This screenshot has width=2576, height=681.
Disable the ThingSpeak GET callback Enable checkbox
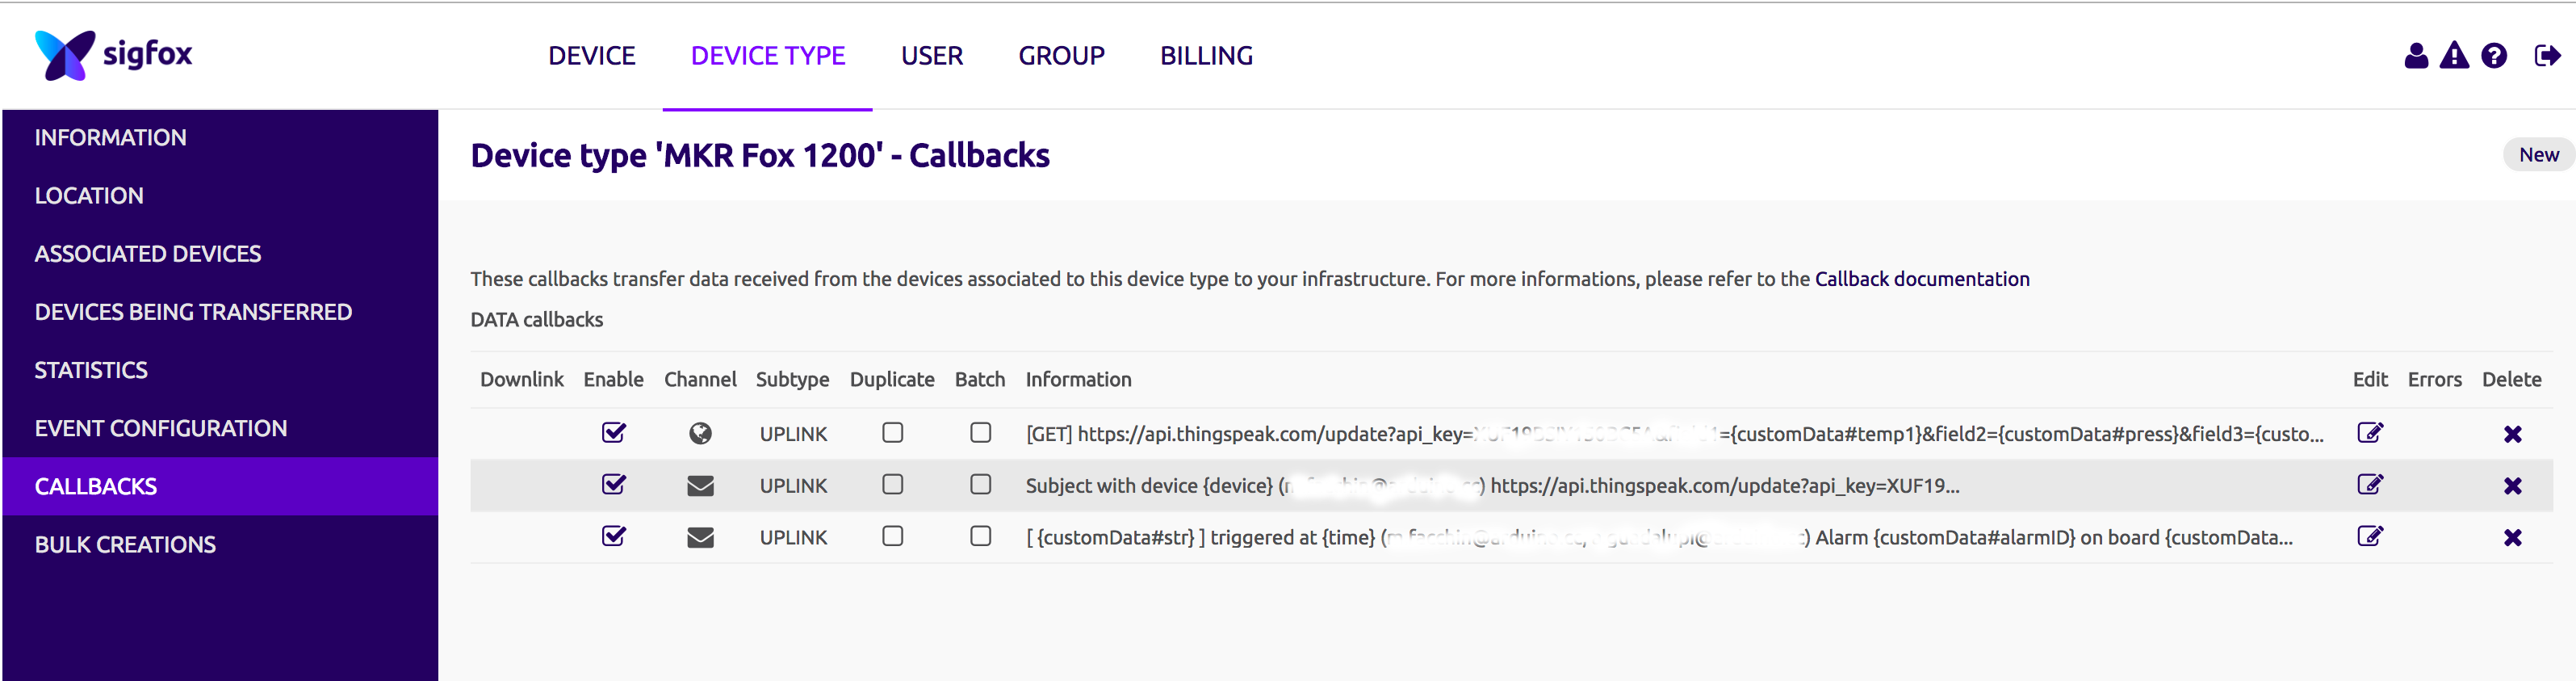point(614,433)
